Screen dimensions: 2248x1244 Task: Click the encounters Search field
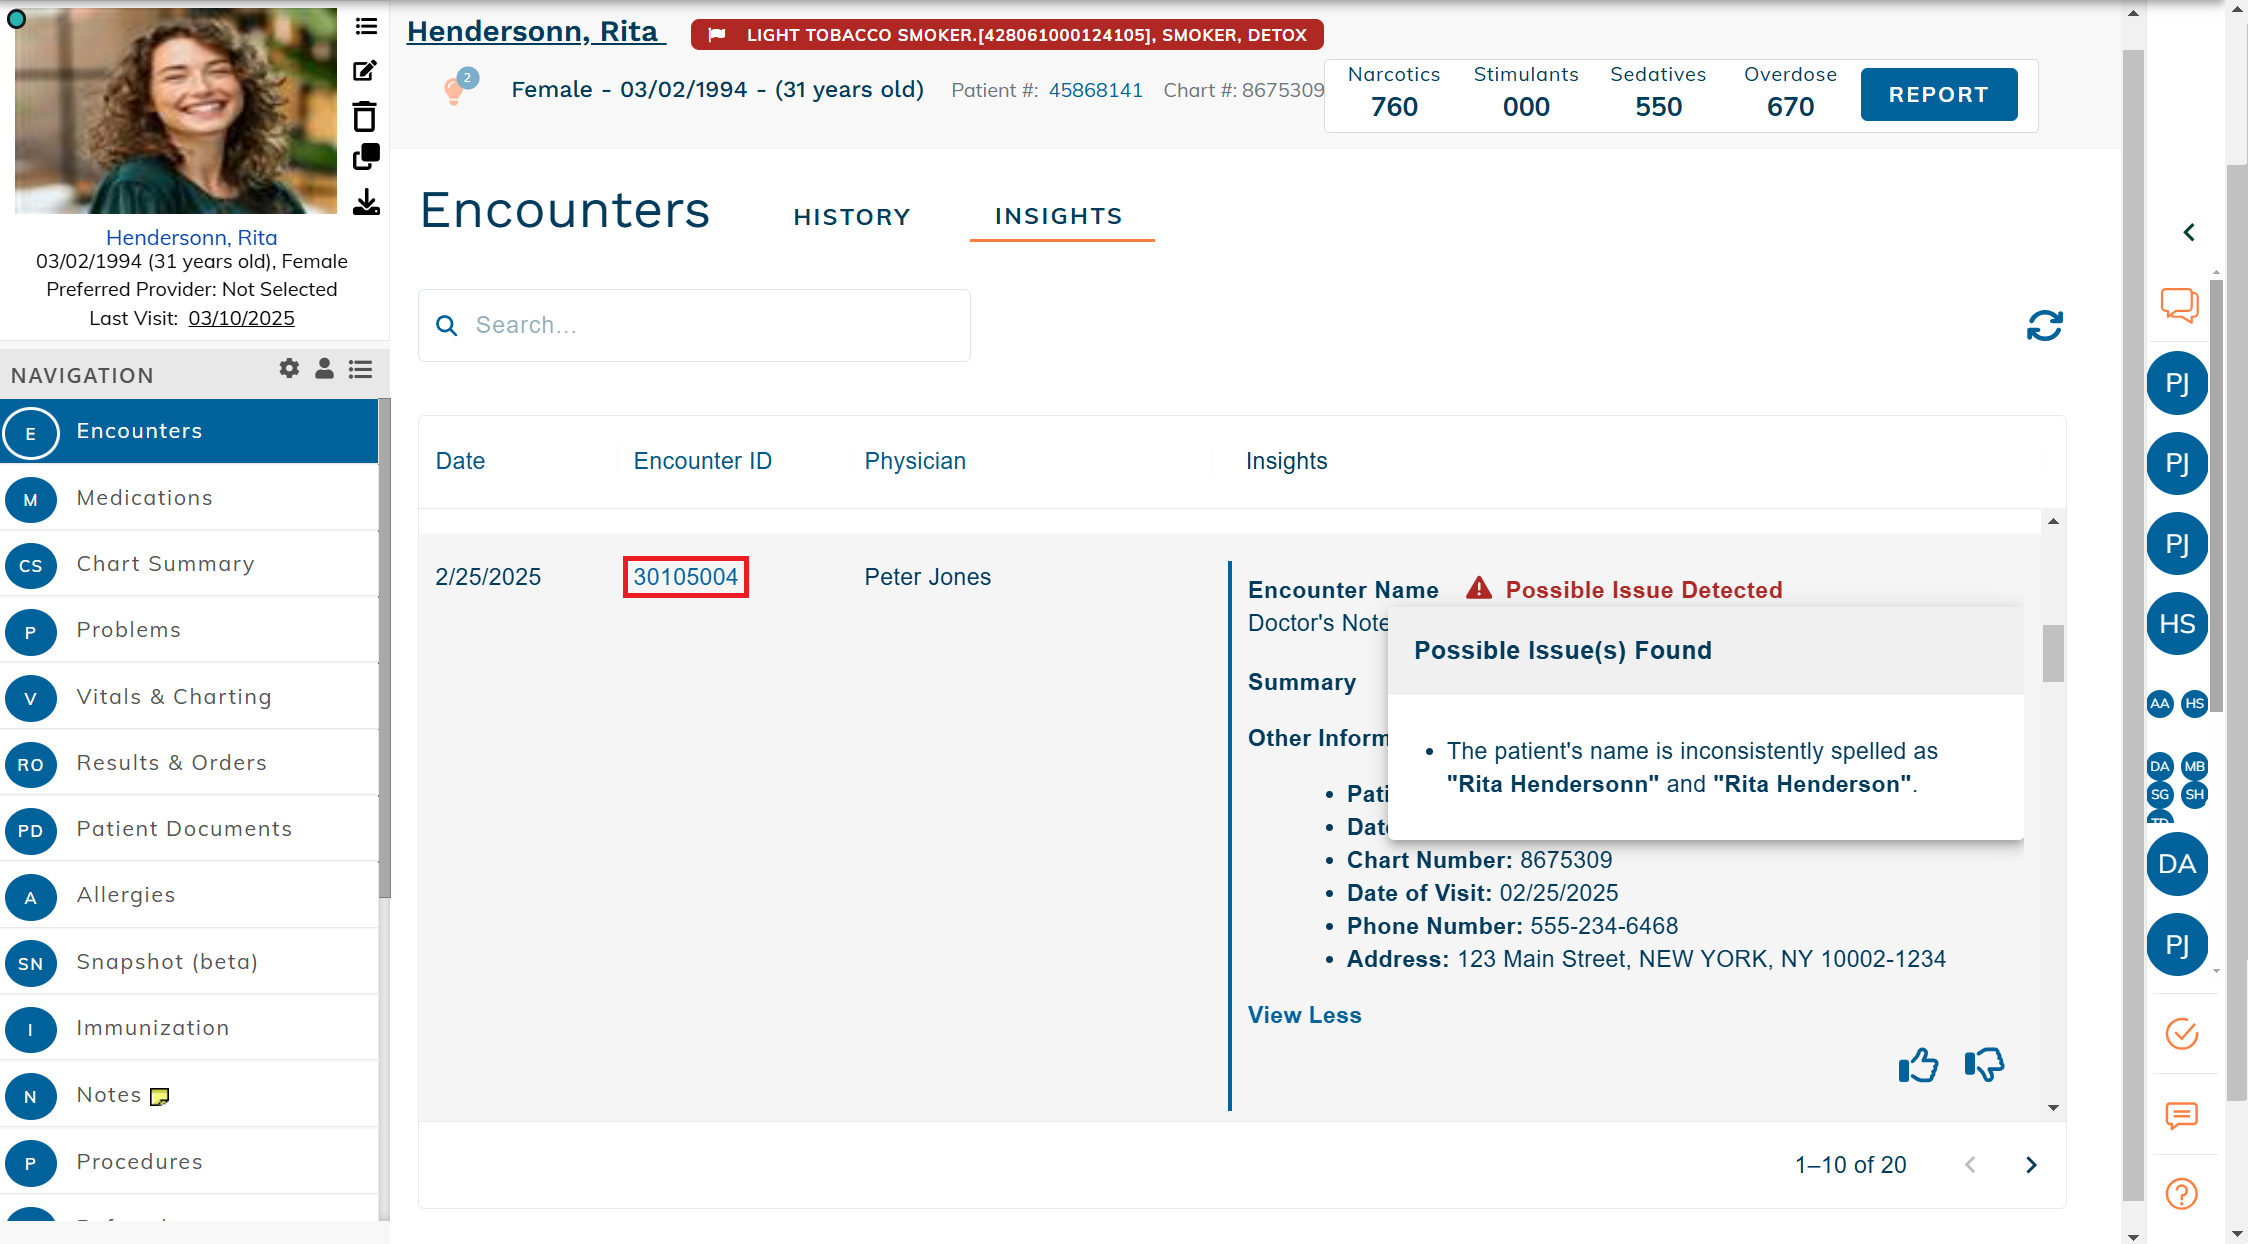(694, 326)
